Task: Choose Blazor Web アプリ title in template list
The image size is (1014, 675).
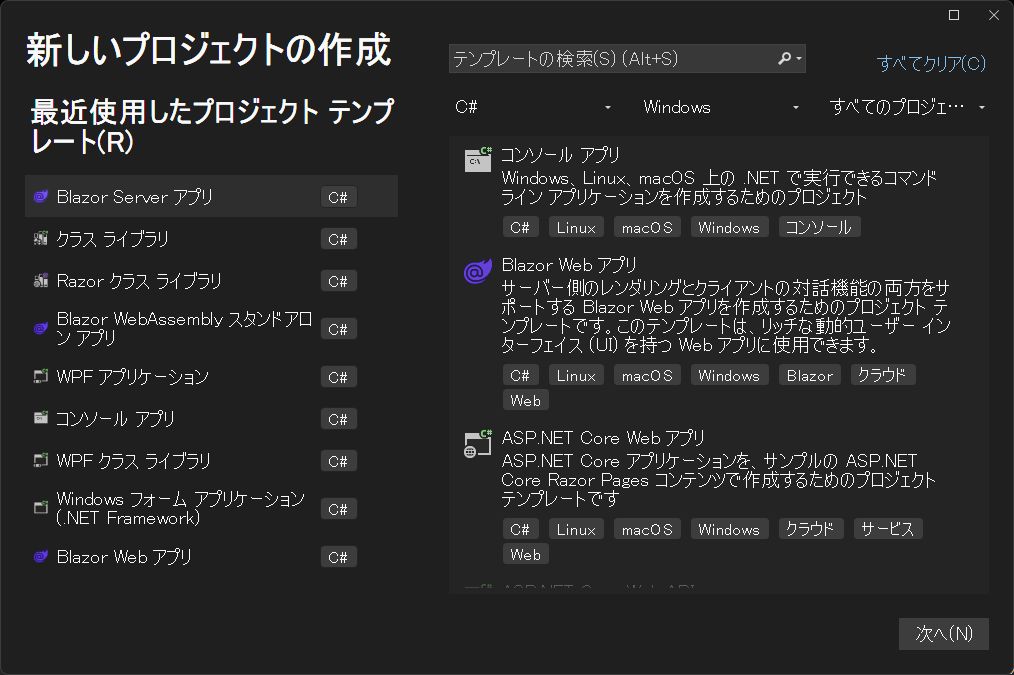Action: 569,265
